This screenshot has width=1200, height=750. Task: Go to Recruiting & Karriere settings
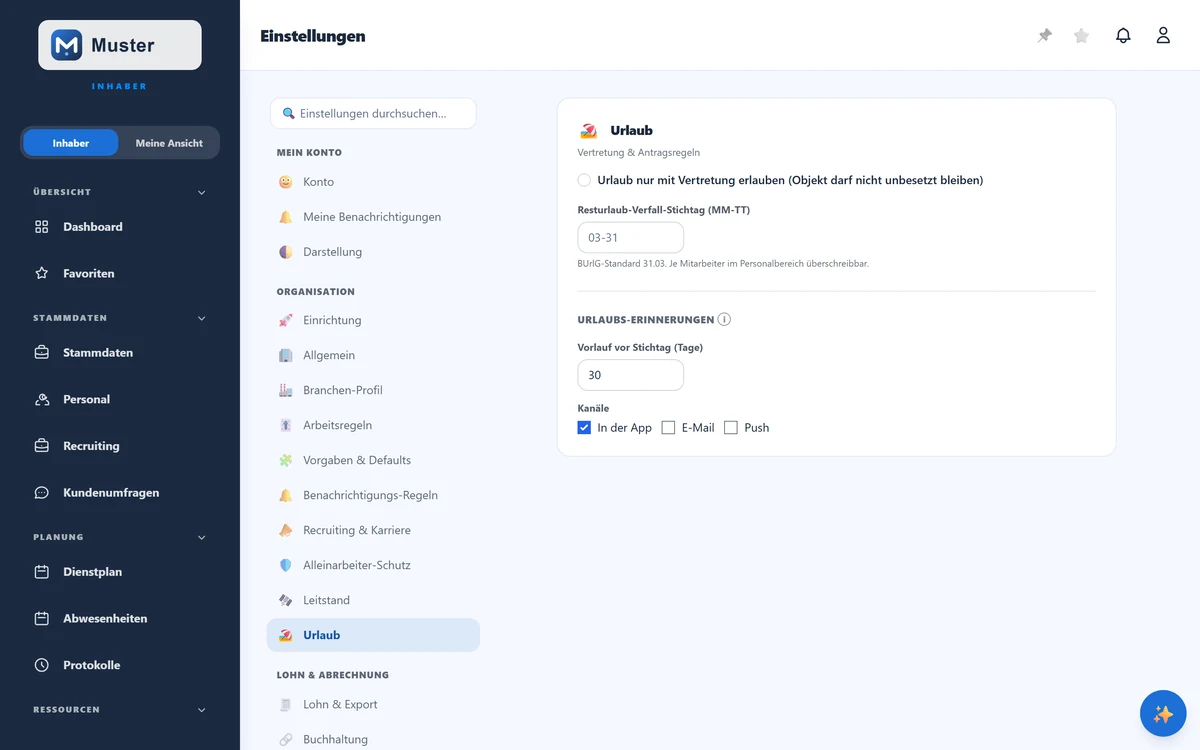pyautogui.click(x=373, y=530)
